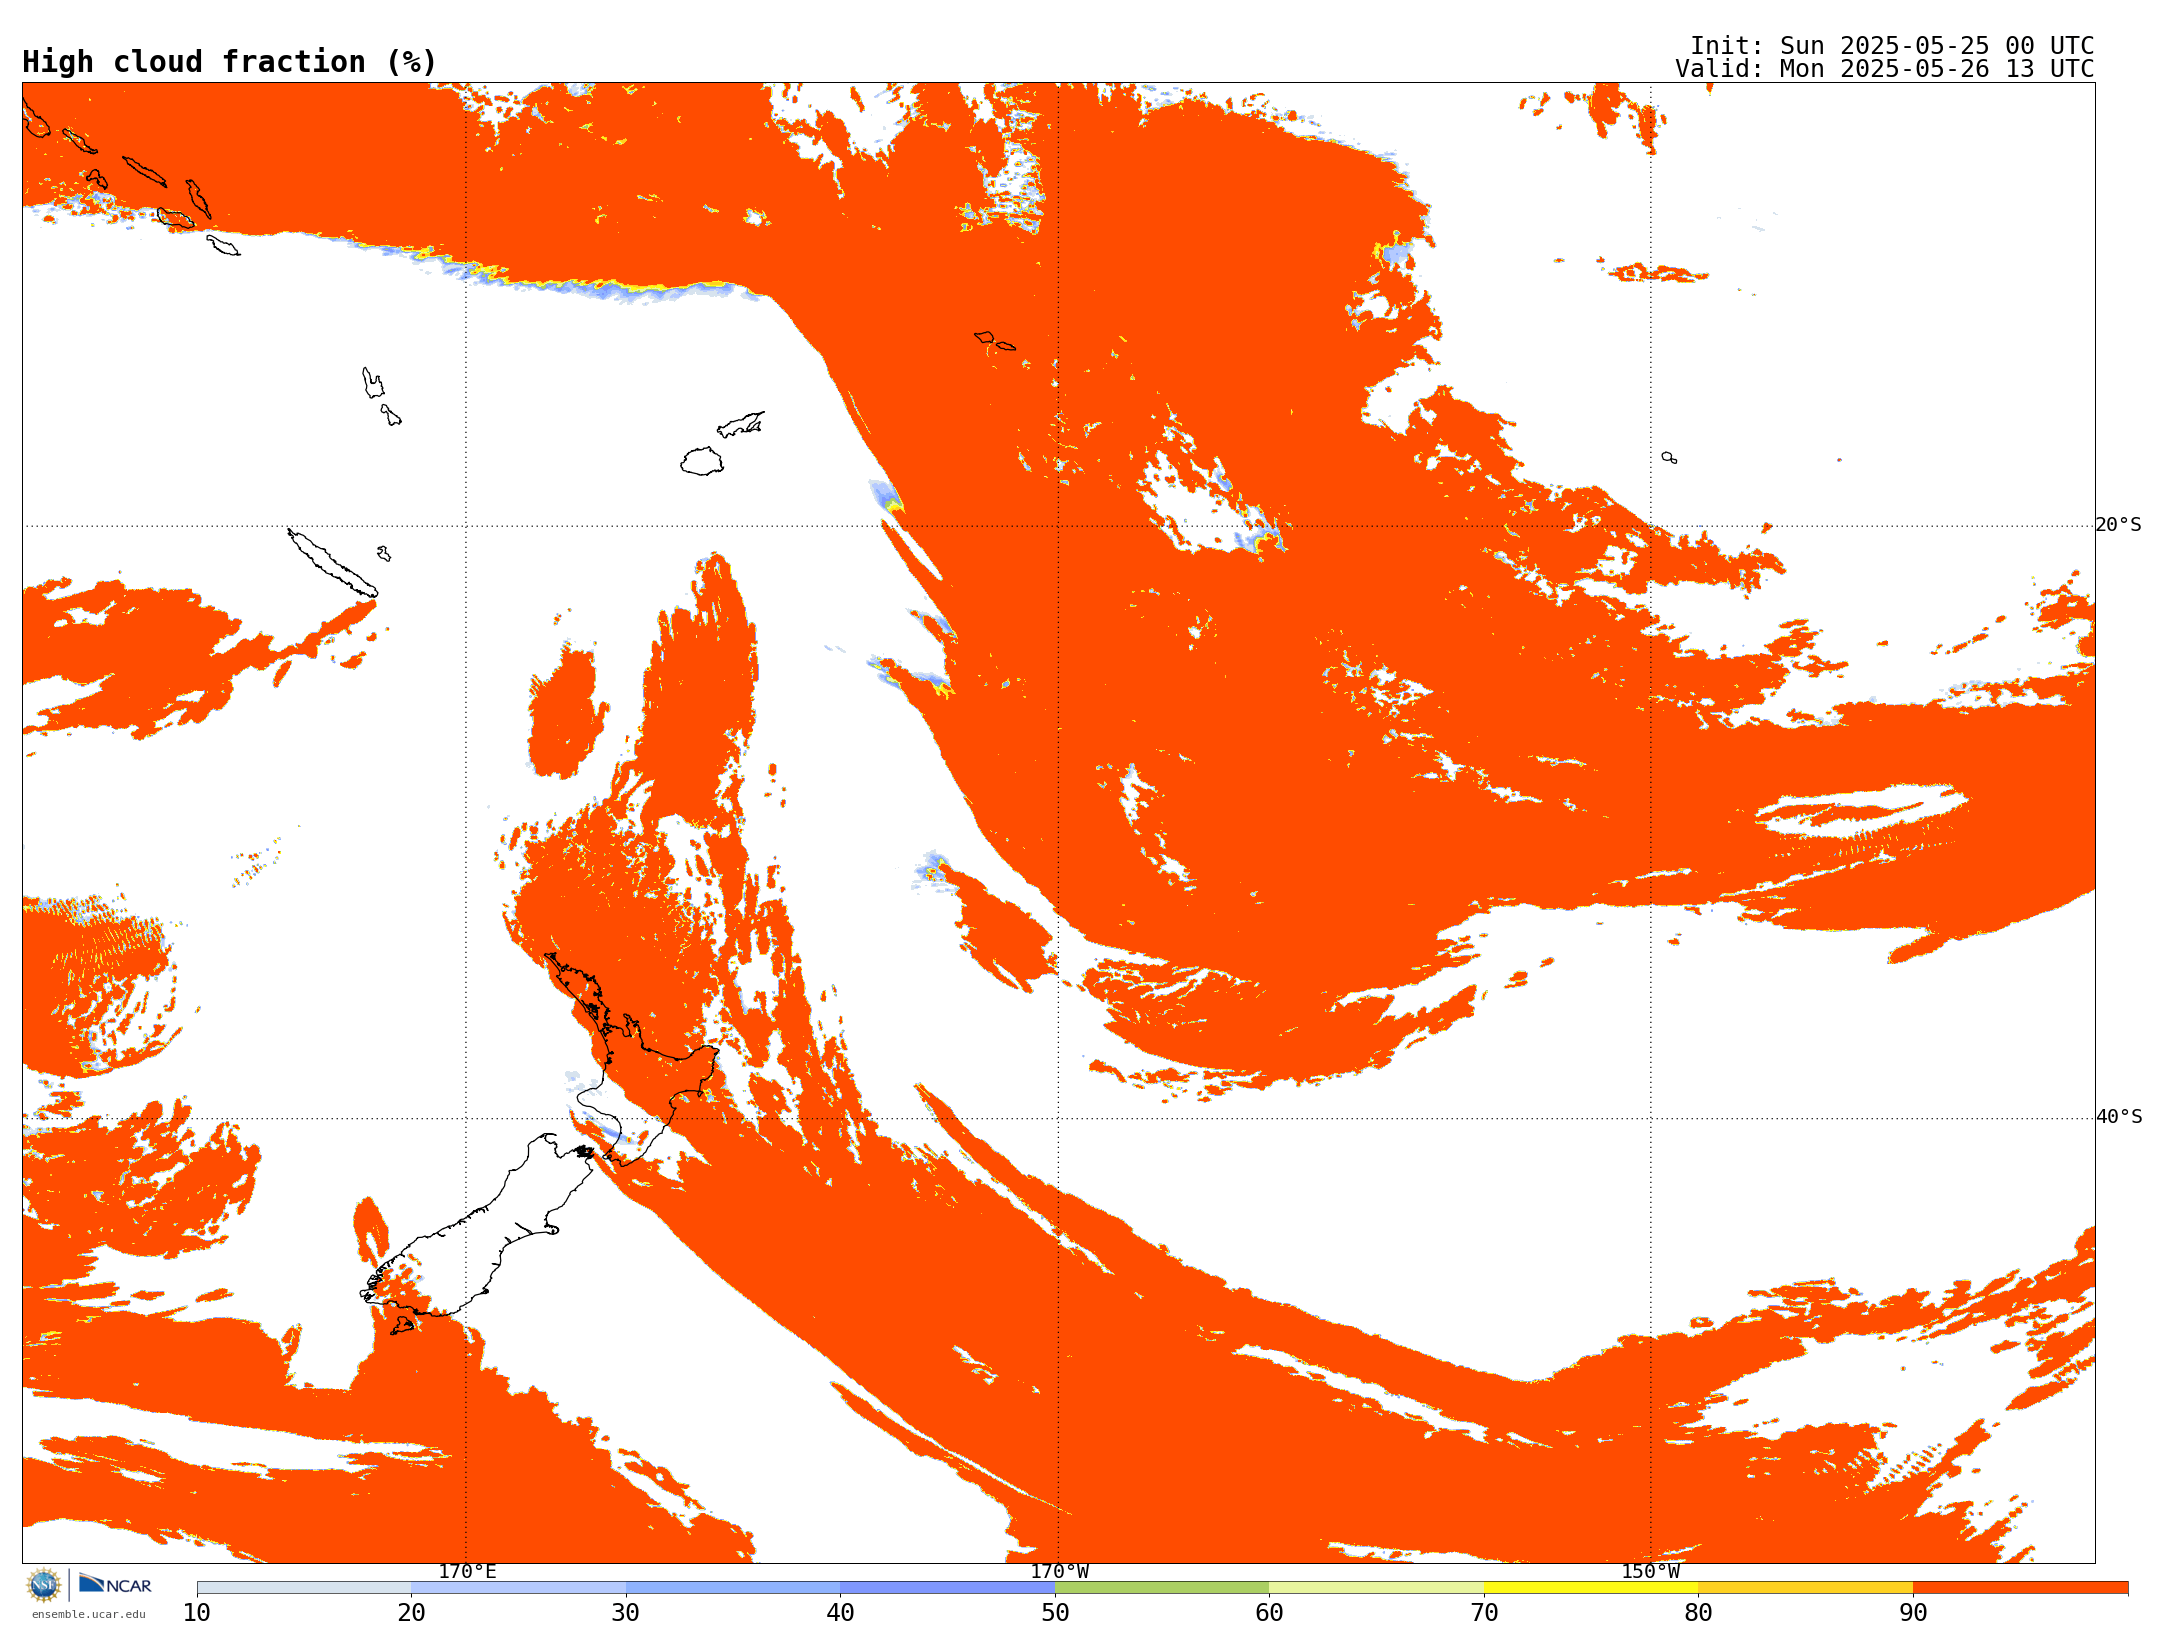Viewport: 2160px width, 1626px height.
Task: Click the colorbar tick label 90
Action: click(1913, 1613)
